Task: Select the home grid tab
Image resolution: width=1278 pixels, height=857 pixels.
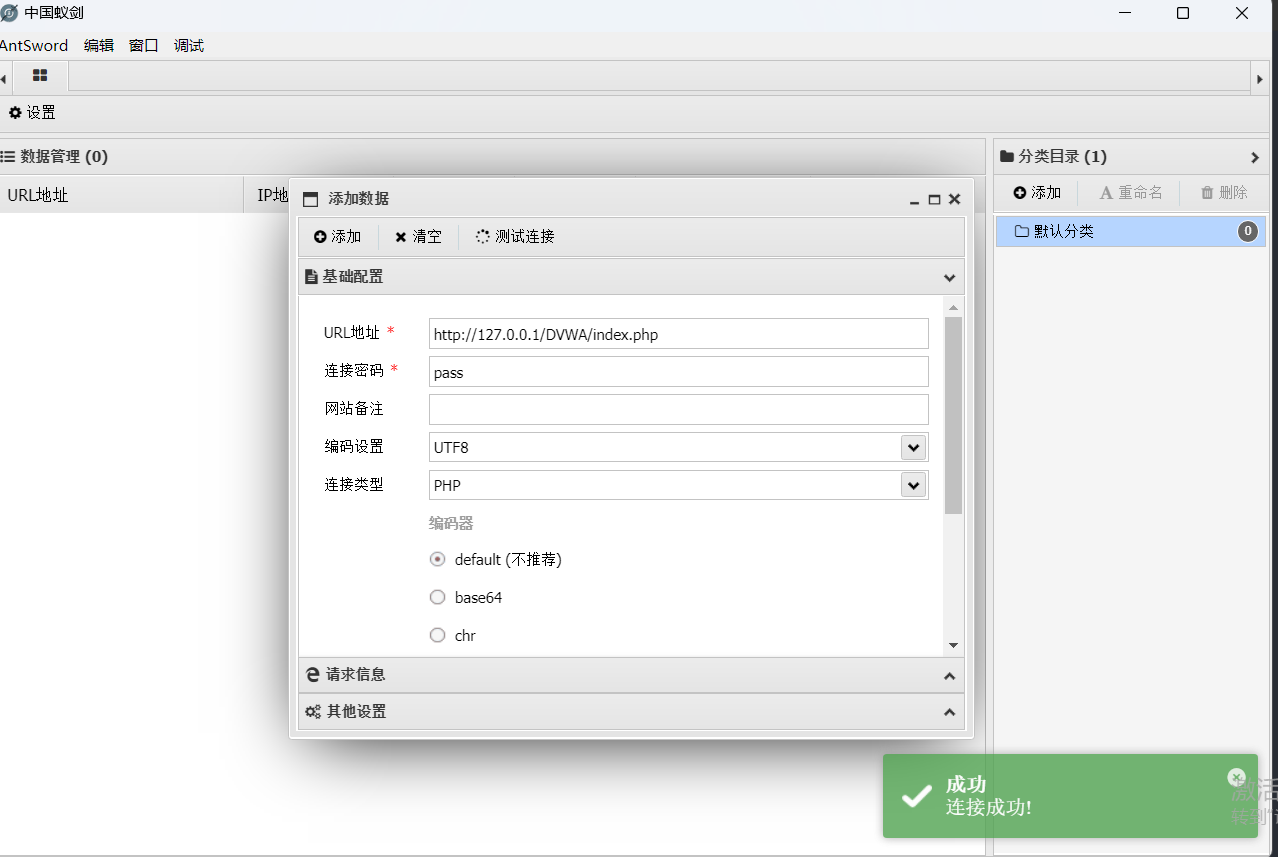Action: [40, 76]
